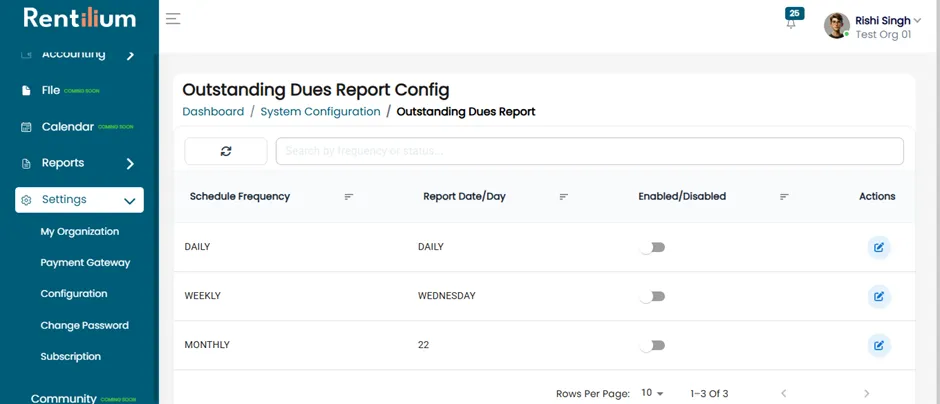Open Payment Gateway settings page
This screenshot has width=940, height=404.
[x=85, y=263]
